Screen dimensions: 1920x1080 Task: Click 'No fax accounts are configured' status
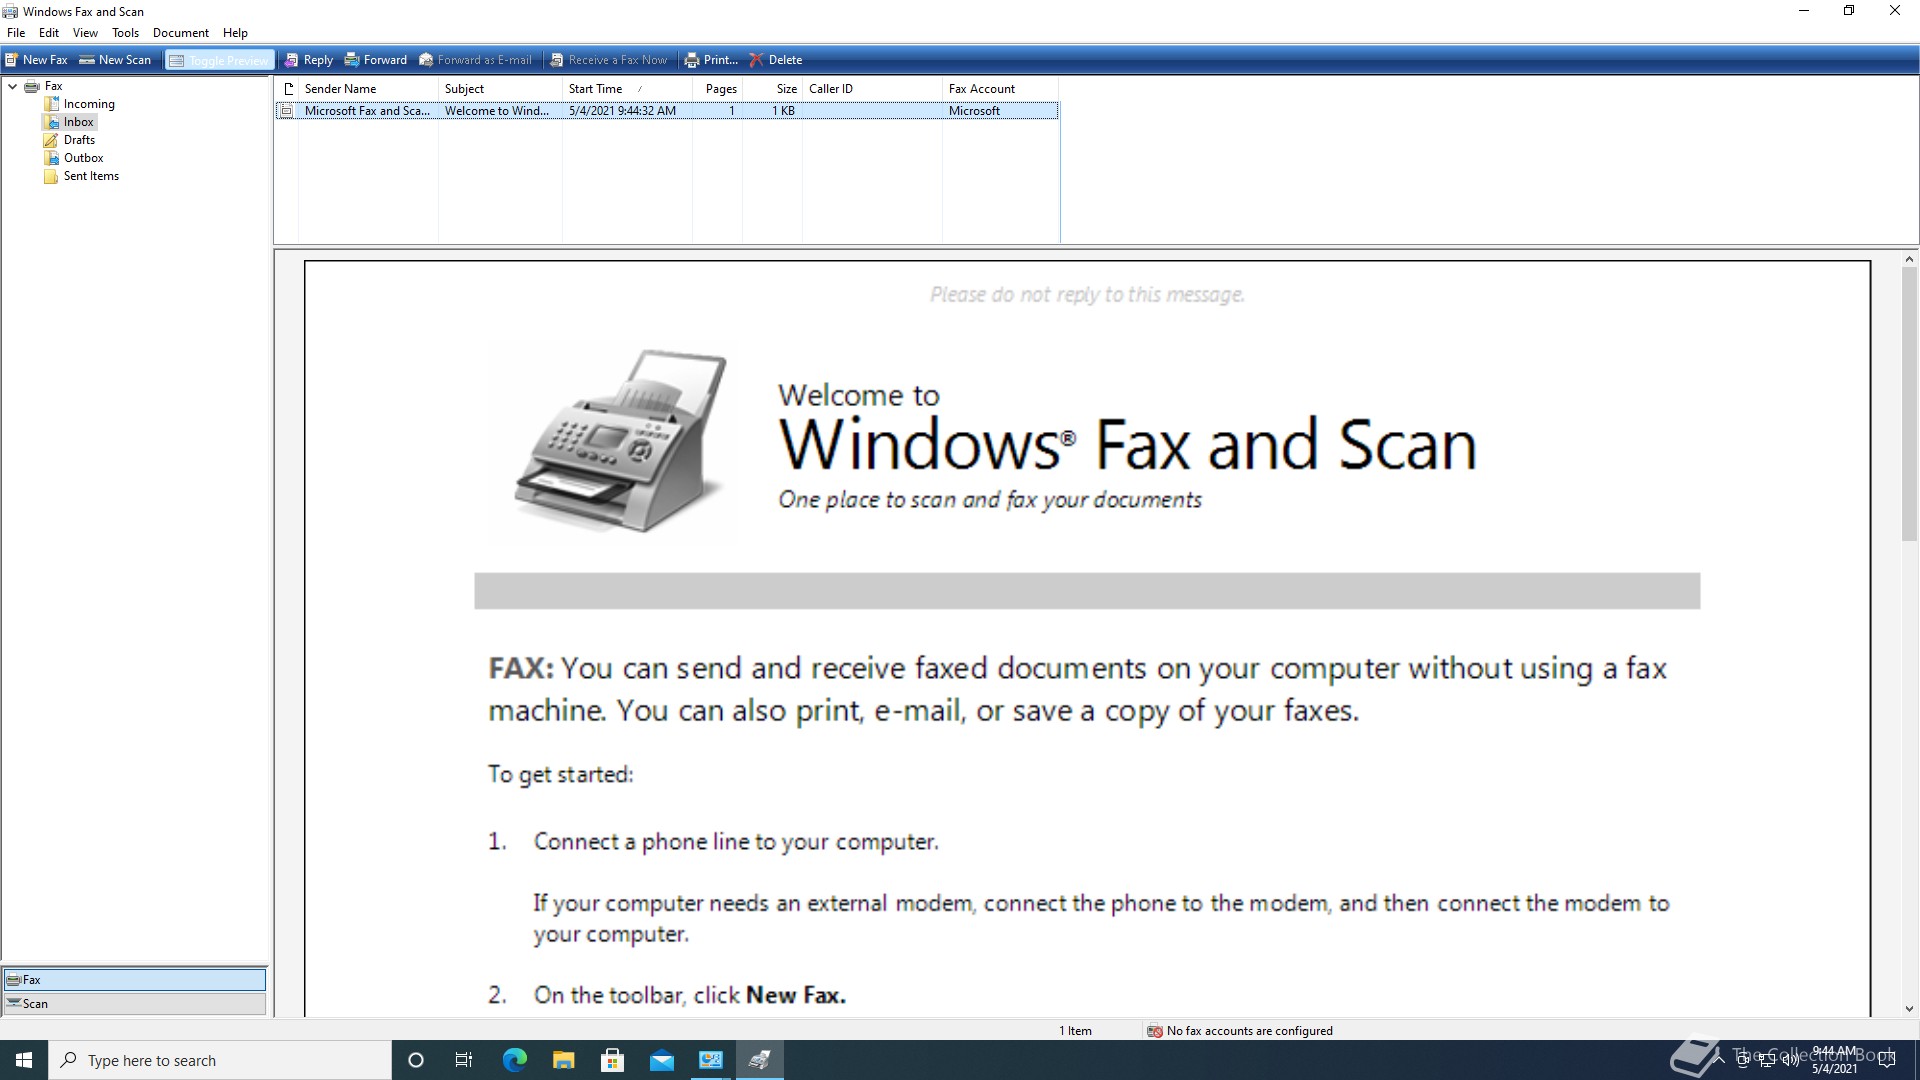(x=1240, y=1031)
